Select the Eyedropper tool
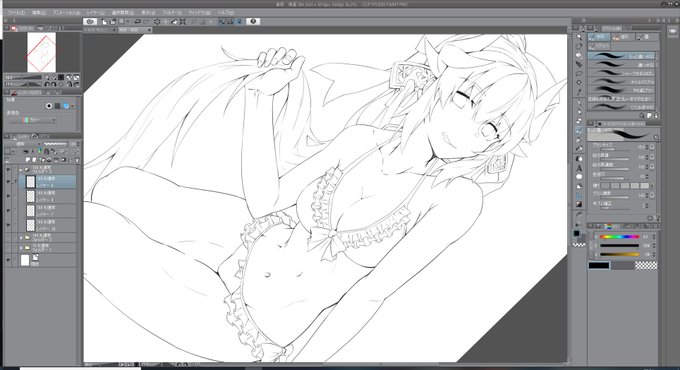This screenshot has width=680, height=370. coord(579,92)
